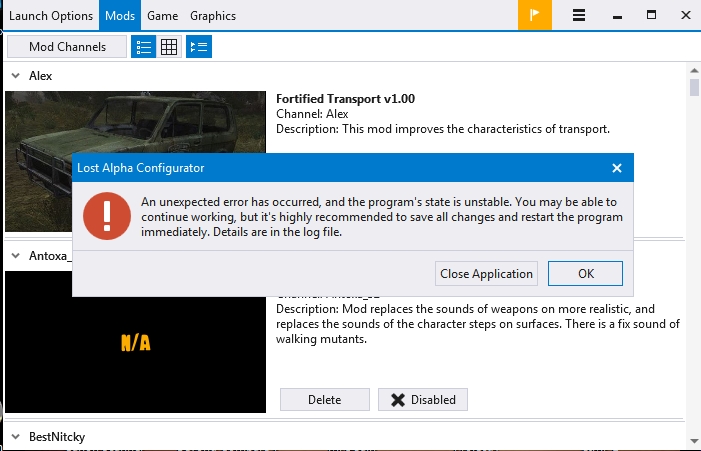This screenshot has height=451, width=701.
Task: Minimize the configurator window
Action: [x=617, y=16]
